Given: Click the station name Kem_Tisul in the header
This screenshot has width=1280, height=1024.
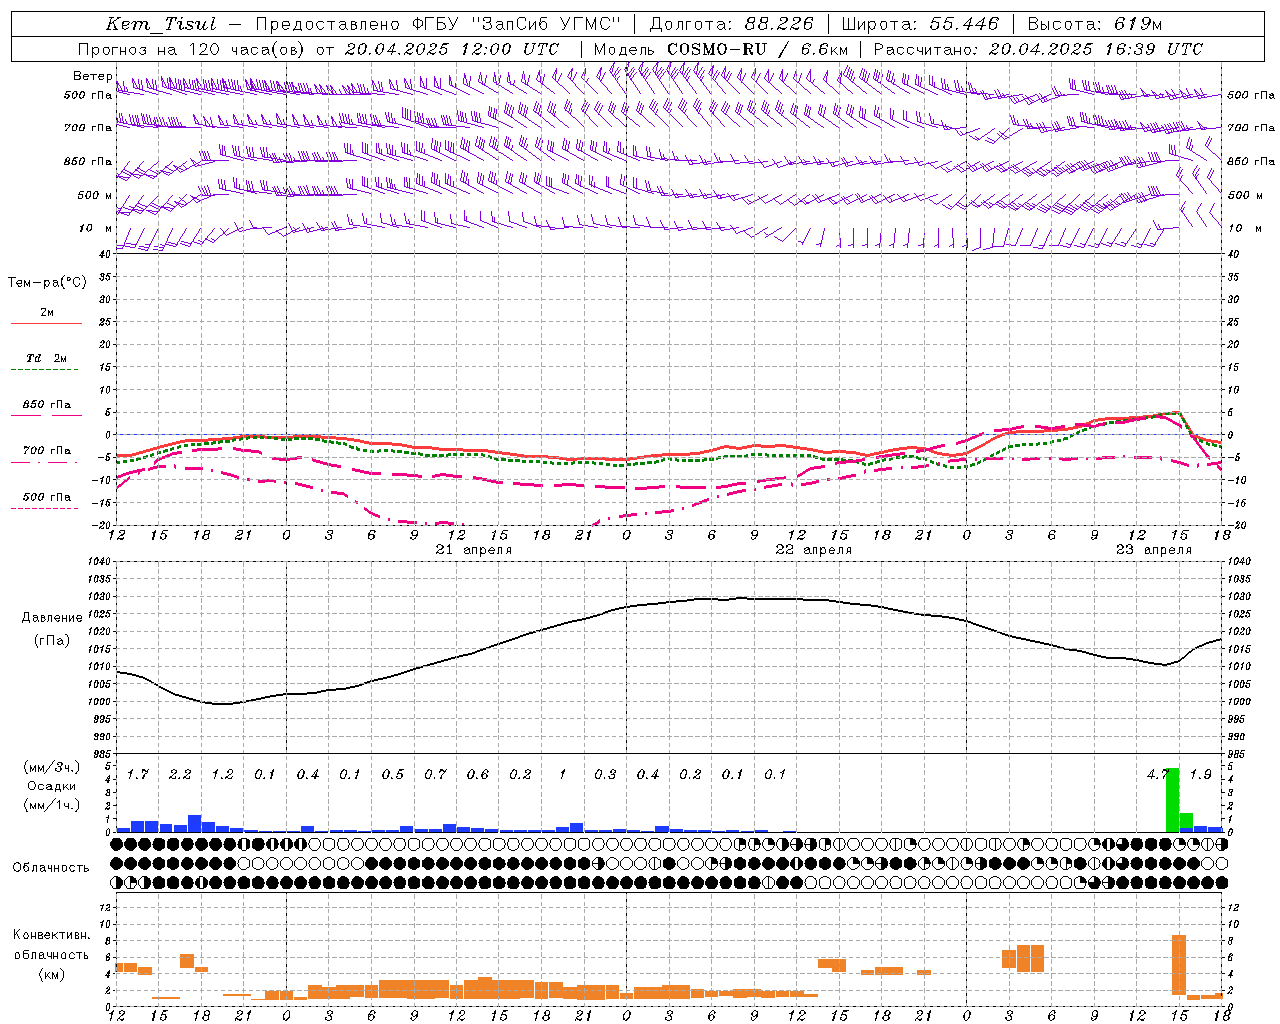Looking at the screenshot, I should click(x=161, y=24).
